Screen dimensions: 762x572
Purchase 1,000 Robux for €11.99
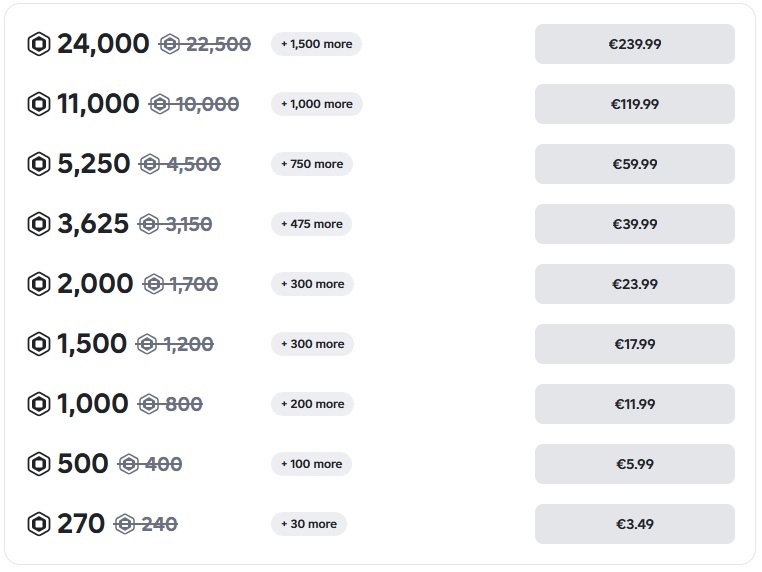point(635,404)
